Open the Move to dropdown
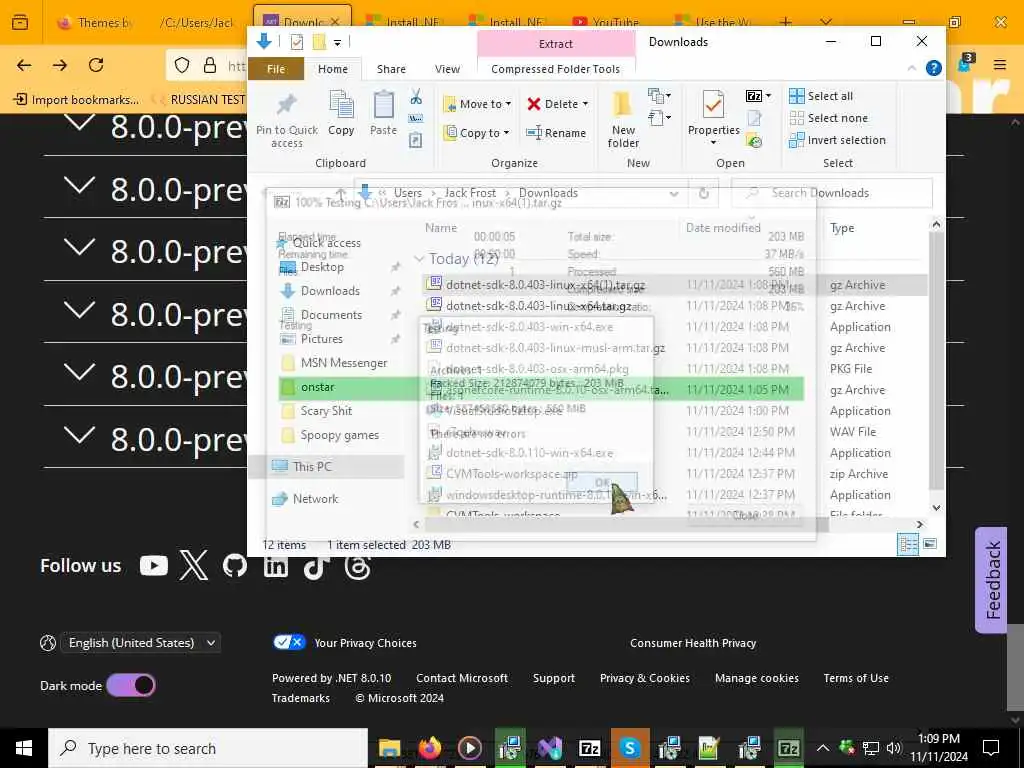Image resolution: width=1024 pixels, height=768 pixels. pos(477,104)
